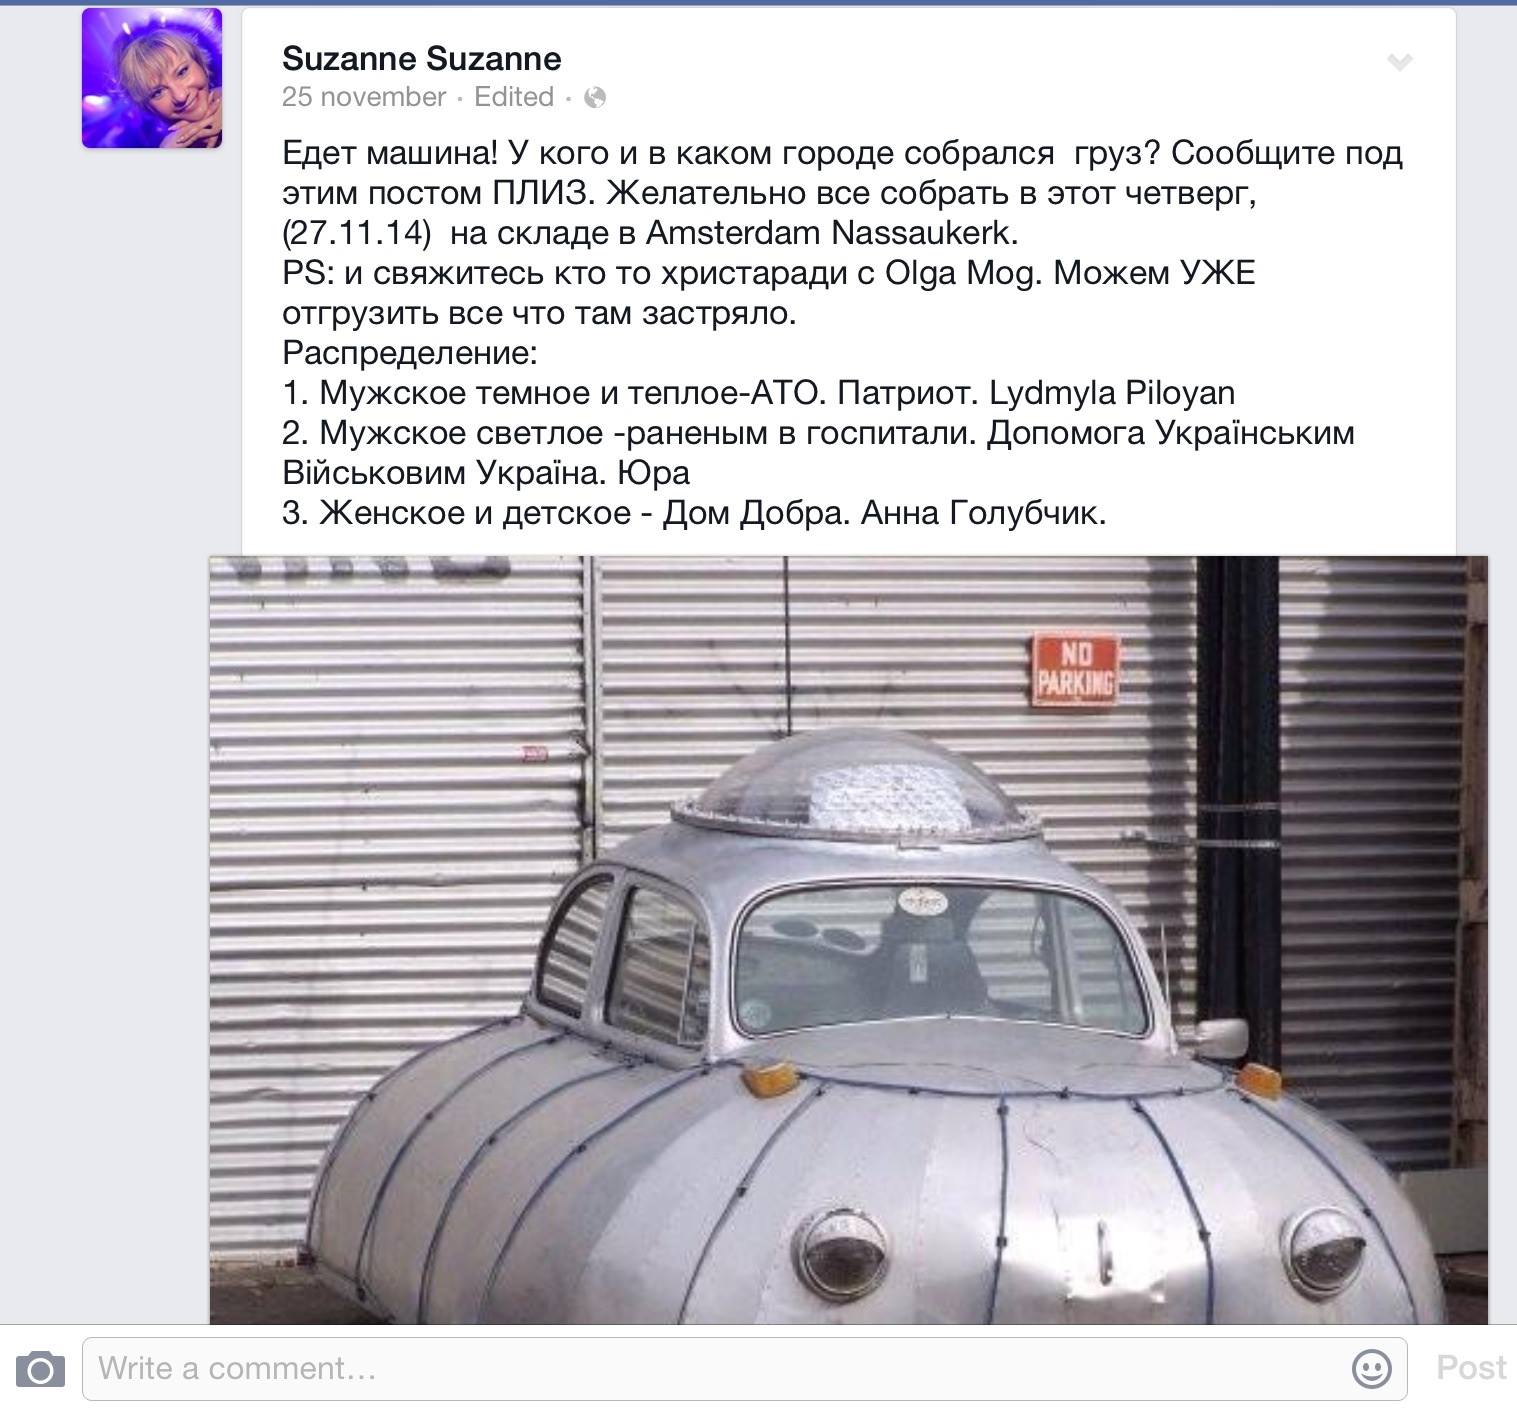
Task: Open Olga Mog tagged profile
Action: coord(960,273)
